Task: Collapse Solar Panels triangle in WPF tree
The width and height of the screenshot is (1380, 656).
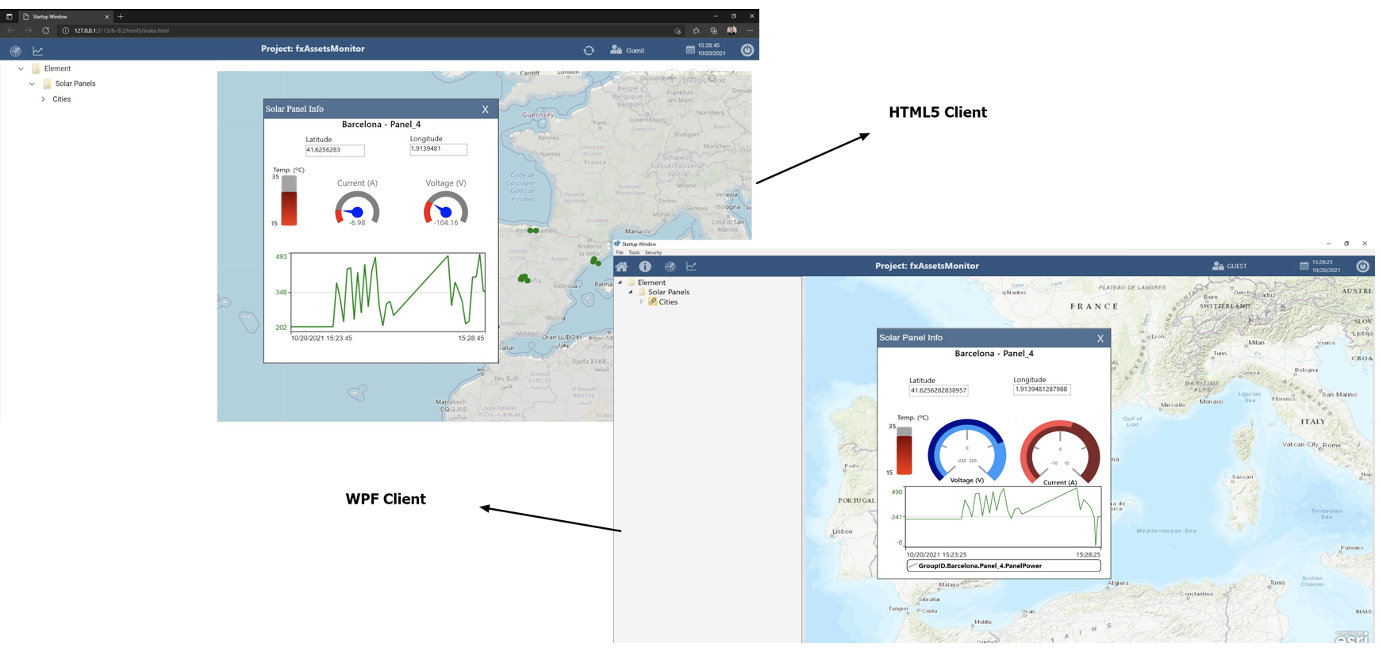Action: click(630, 292)
